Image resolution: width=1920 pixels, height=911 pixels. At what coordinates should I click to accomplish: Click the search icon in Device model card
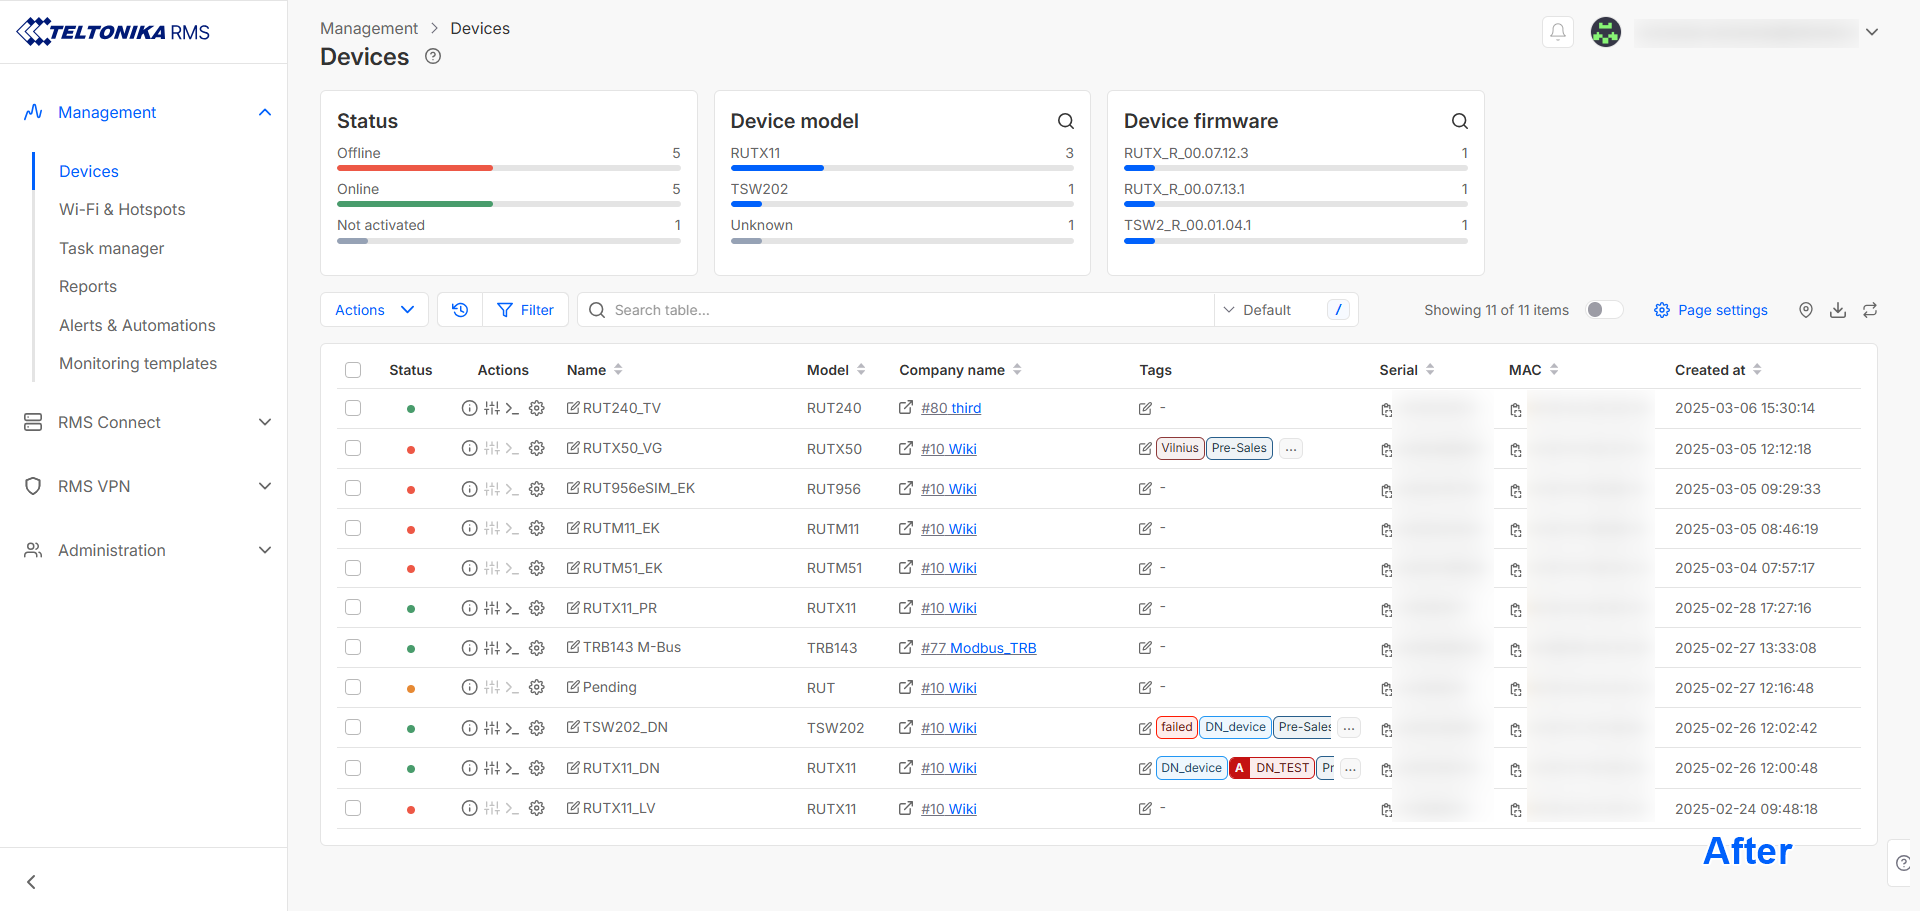click(x=1065, y=121)
